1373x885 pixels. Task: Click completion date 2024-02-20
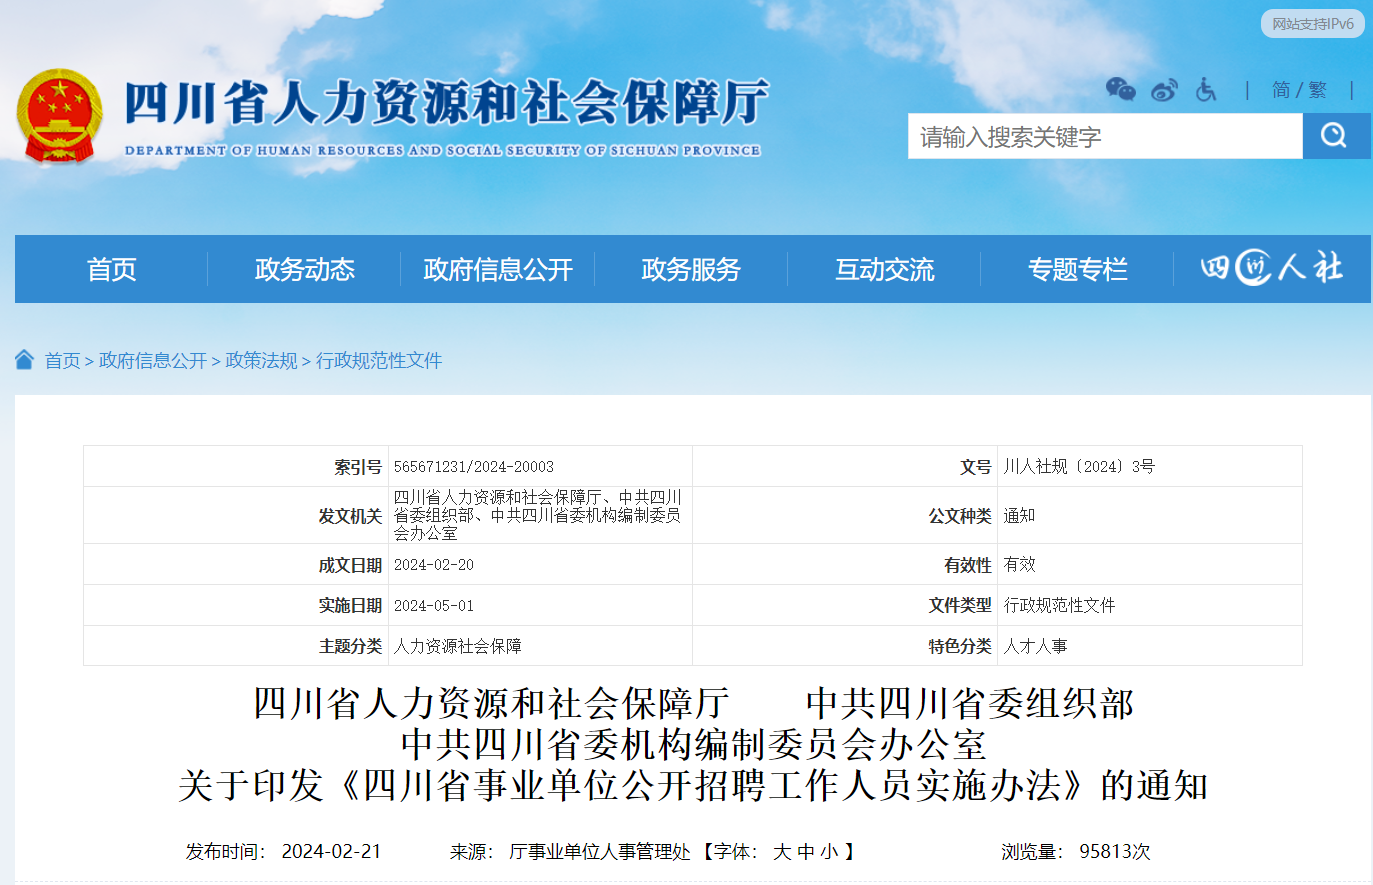click(434, 565)
